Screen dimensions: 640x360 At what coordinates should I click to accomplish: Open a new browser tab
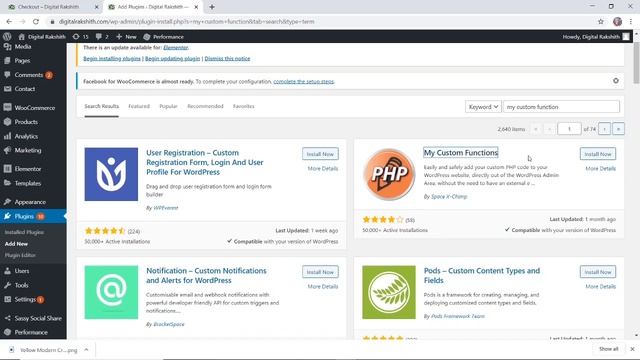[212, 7]
